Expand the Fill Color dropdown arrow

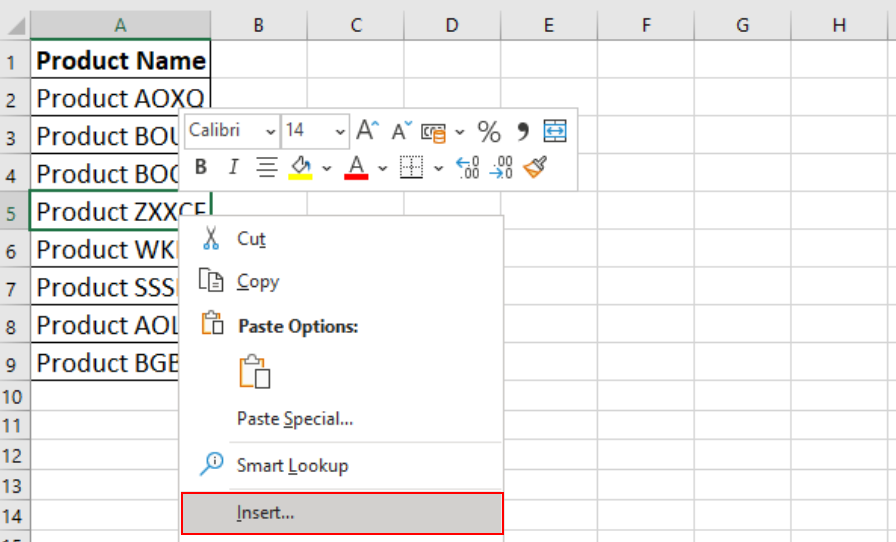[326, 168]
